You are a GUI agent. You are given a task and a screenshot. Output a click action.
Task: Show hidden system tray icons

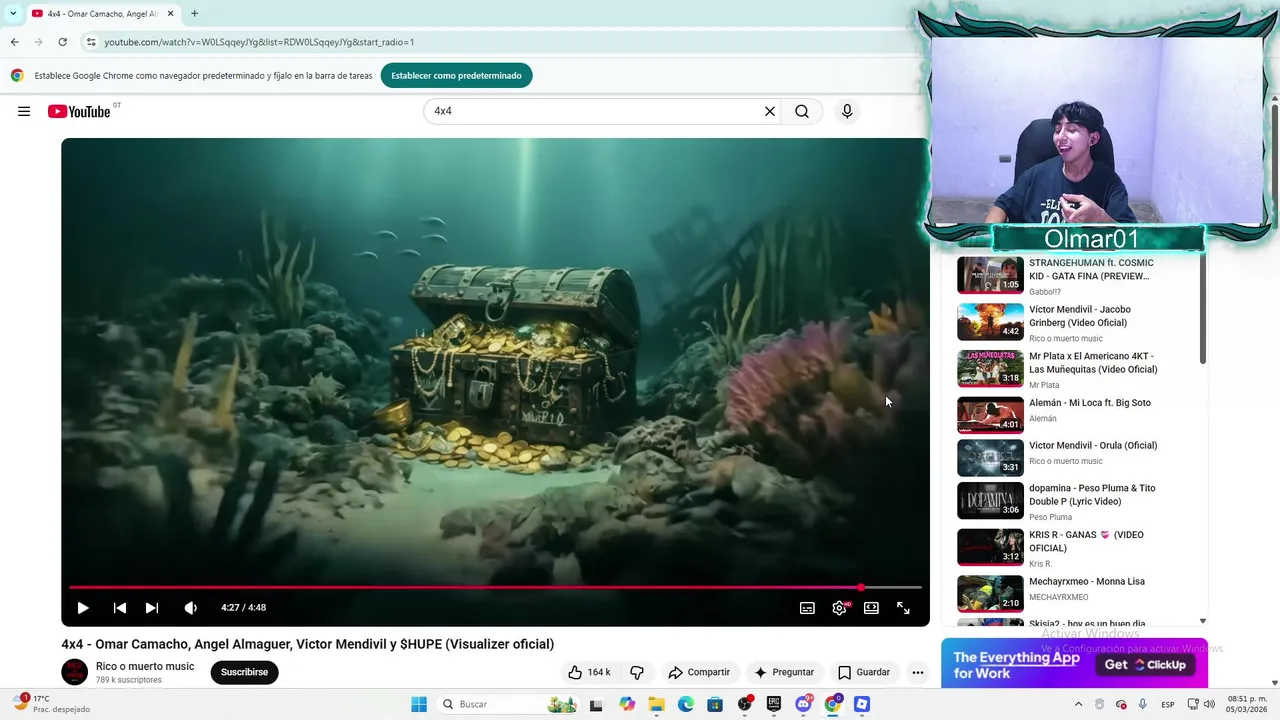point(1078,704)
